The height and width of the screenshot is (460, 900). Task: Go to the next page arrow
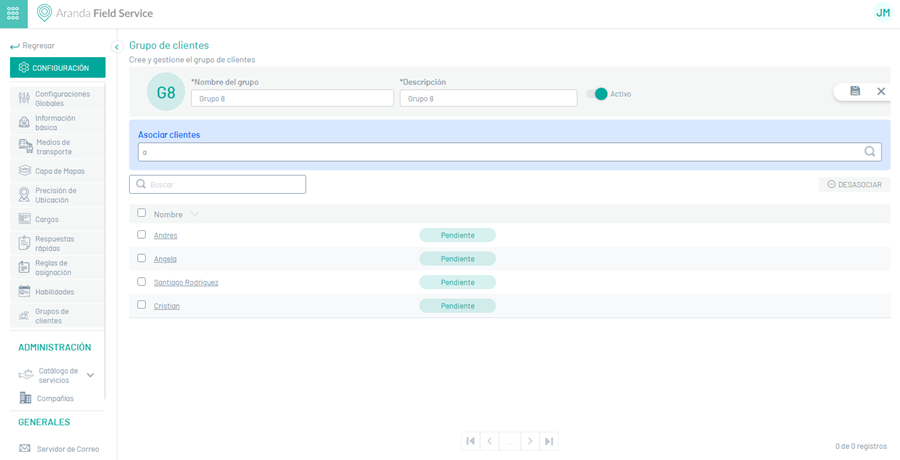[x=530, y=441]
